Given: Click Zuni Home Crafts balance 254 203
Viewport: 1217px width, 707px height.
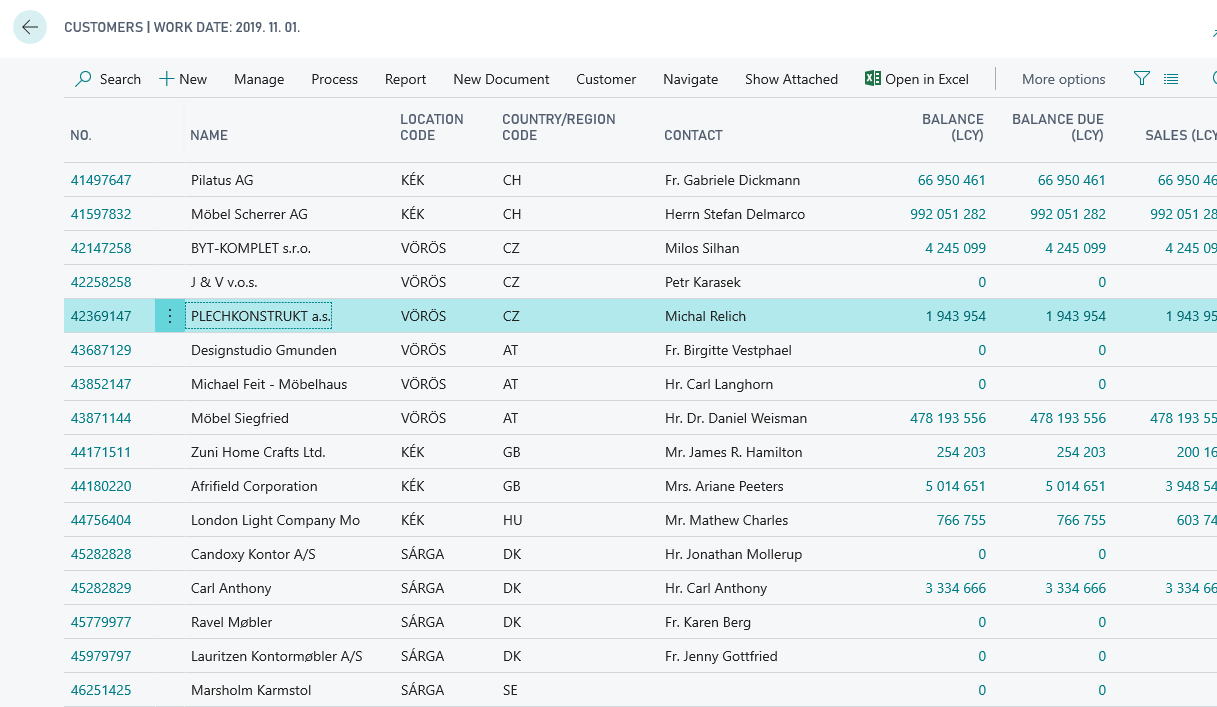Looking at the screenshot, I should [x=961, y=452].
